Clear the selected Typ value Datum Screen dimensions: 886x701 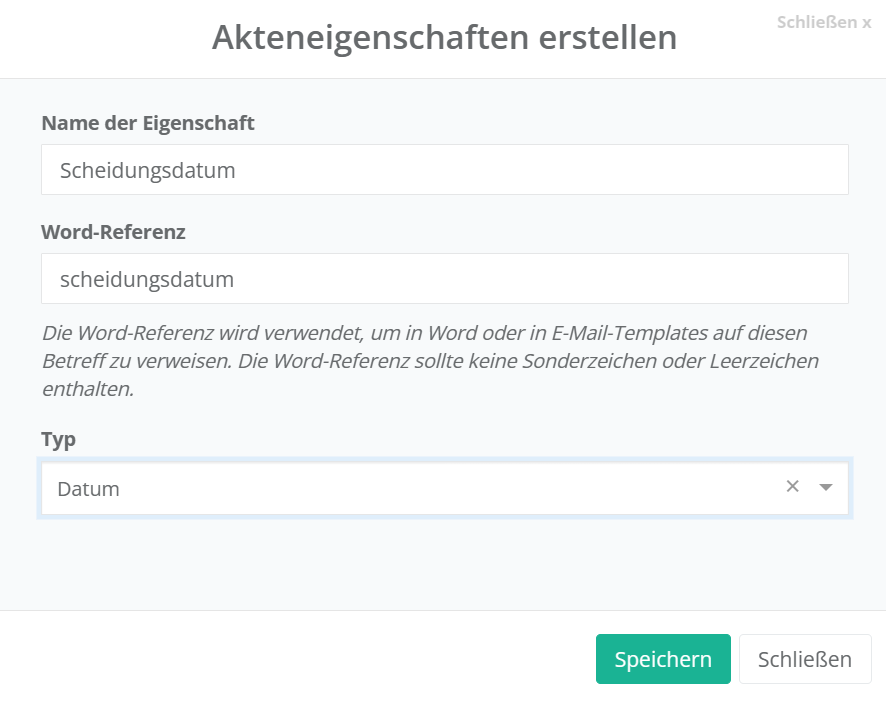pyautogui.click(x=792, y=487)
